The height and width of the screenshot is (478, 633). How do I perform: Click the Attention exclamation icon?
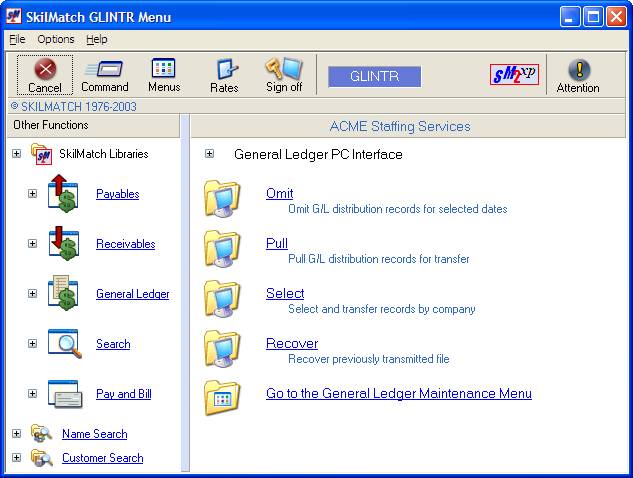(x=578, y=69)
